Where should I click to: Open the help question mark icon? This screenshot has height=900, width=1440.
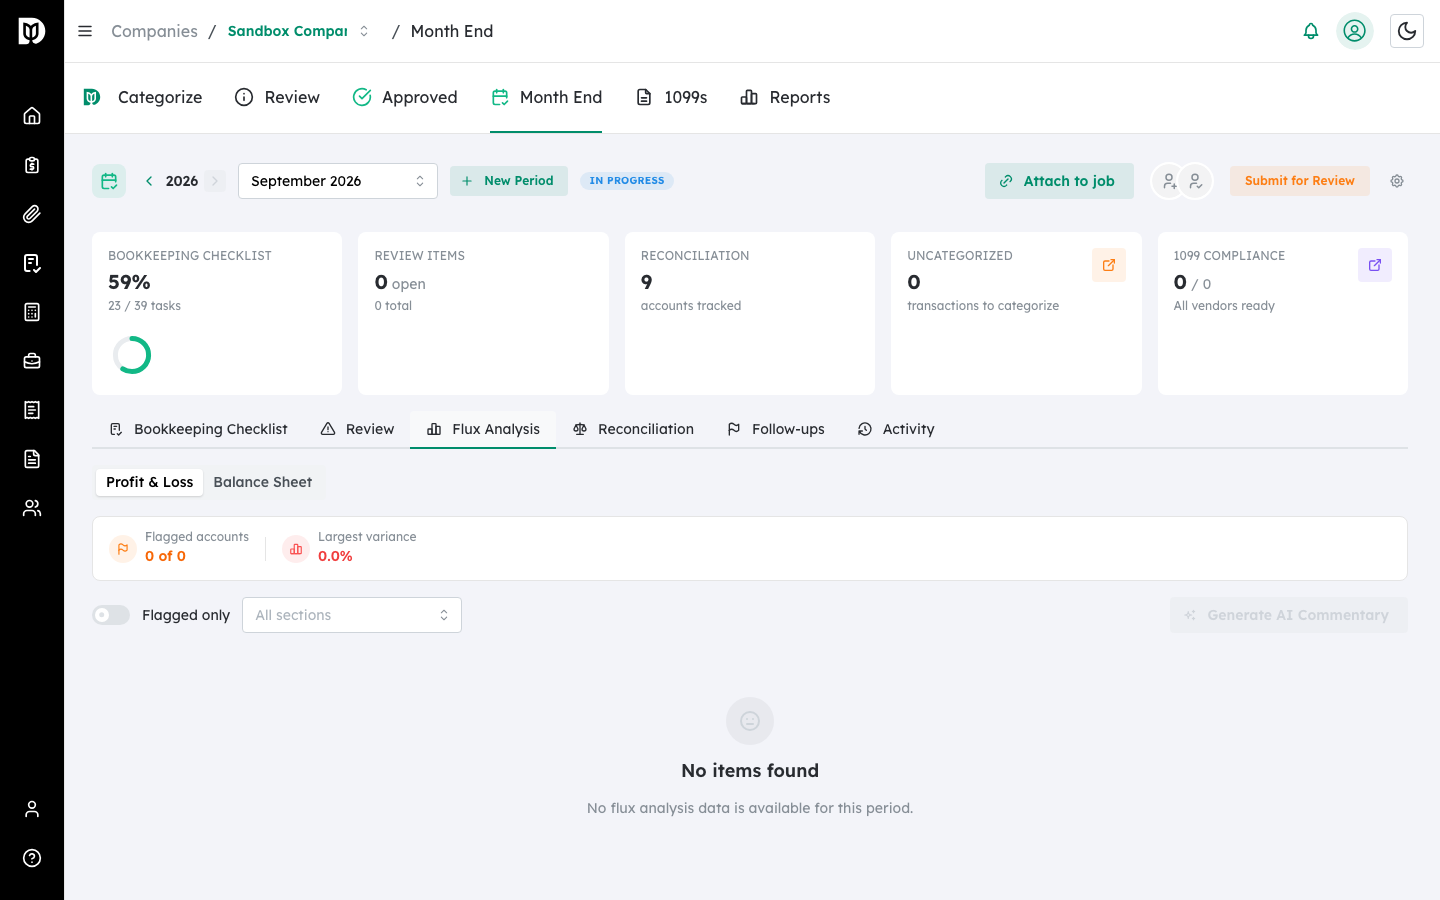[32, 858]
